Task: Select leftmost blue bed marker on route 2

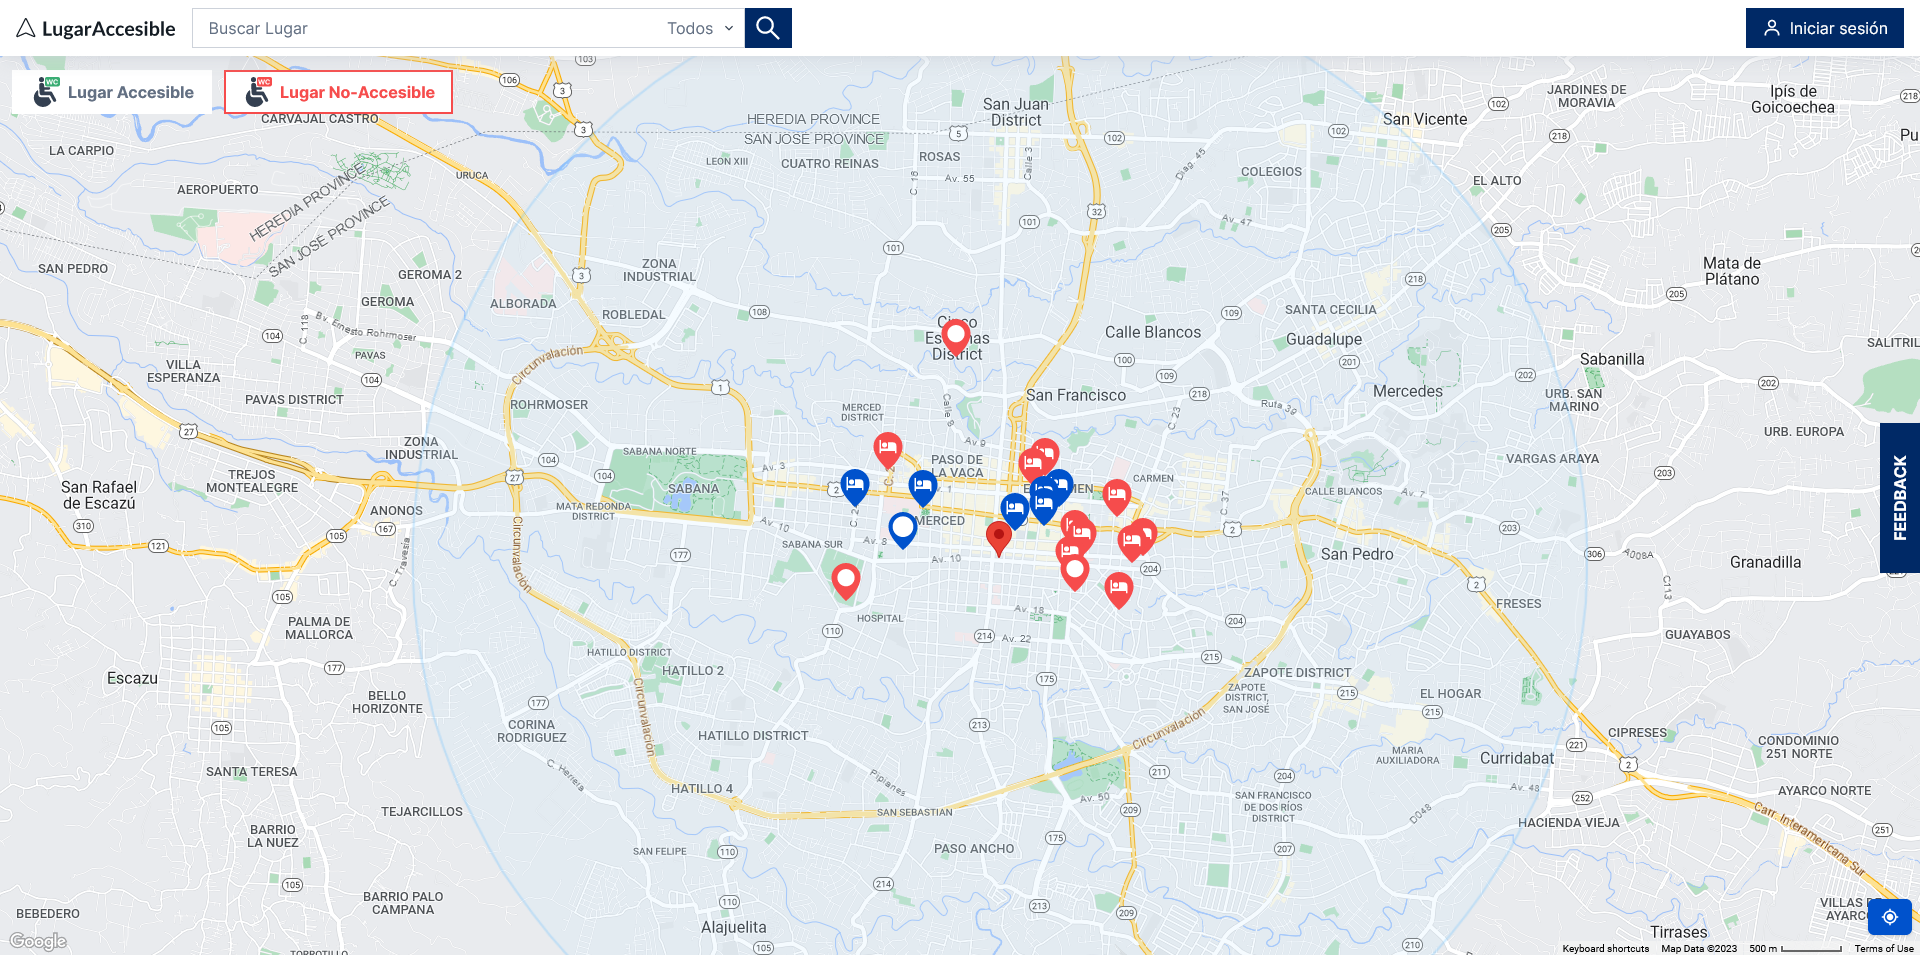Action: 855,486
